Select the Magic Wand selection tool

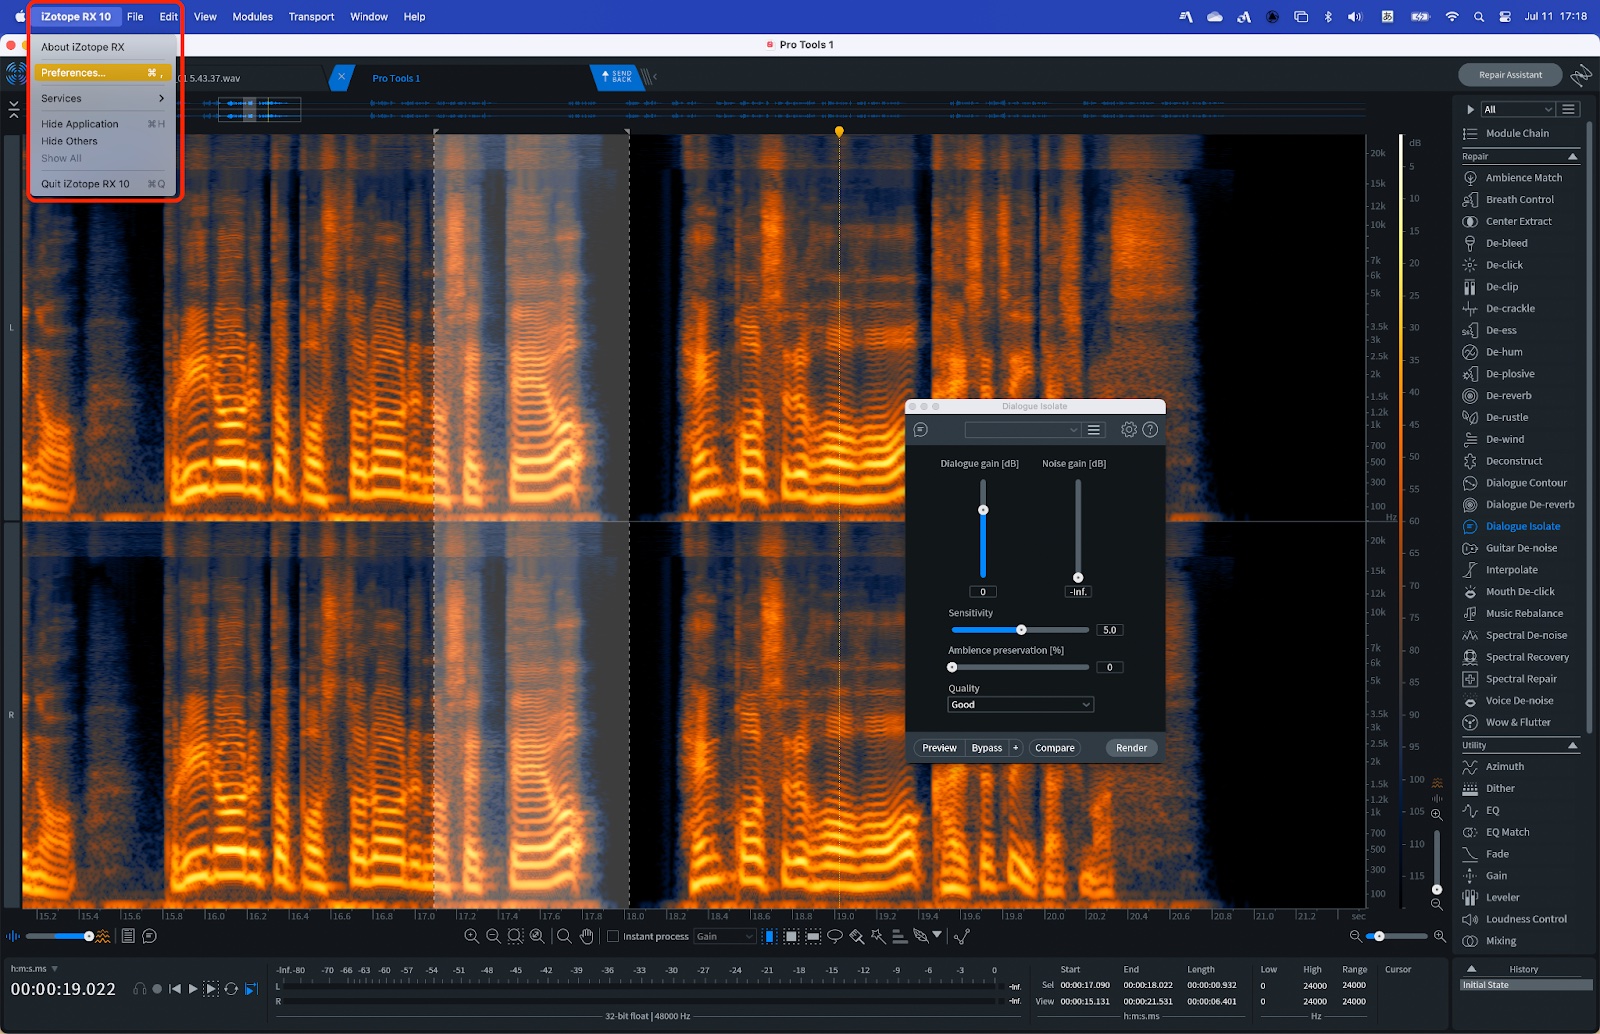pyautogui.click(x=878, y=937)
